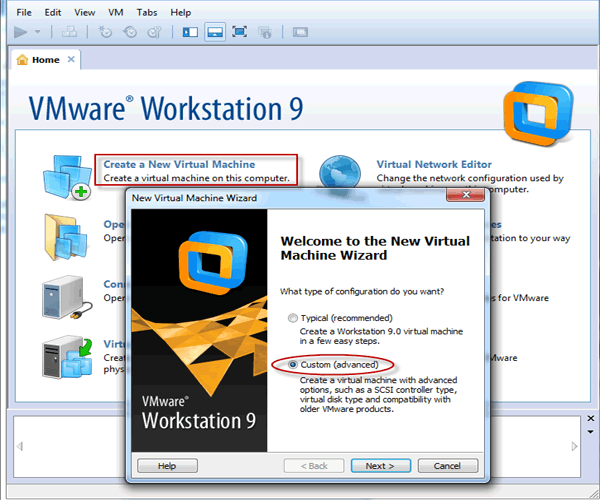Click the Virtual Network Editor globe icon

coord(340,173)
